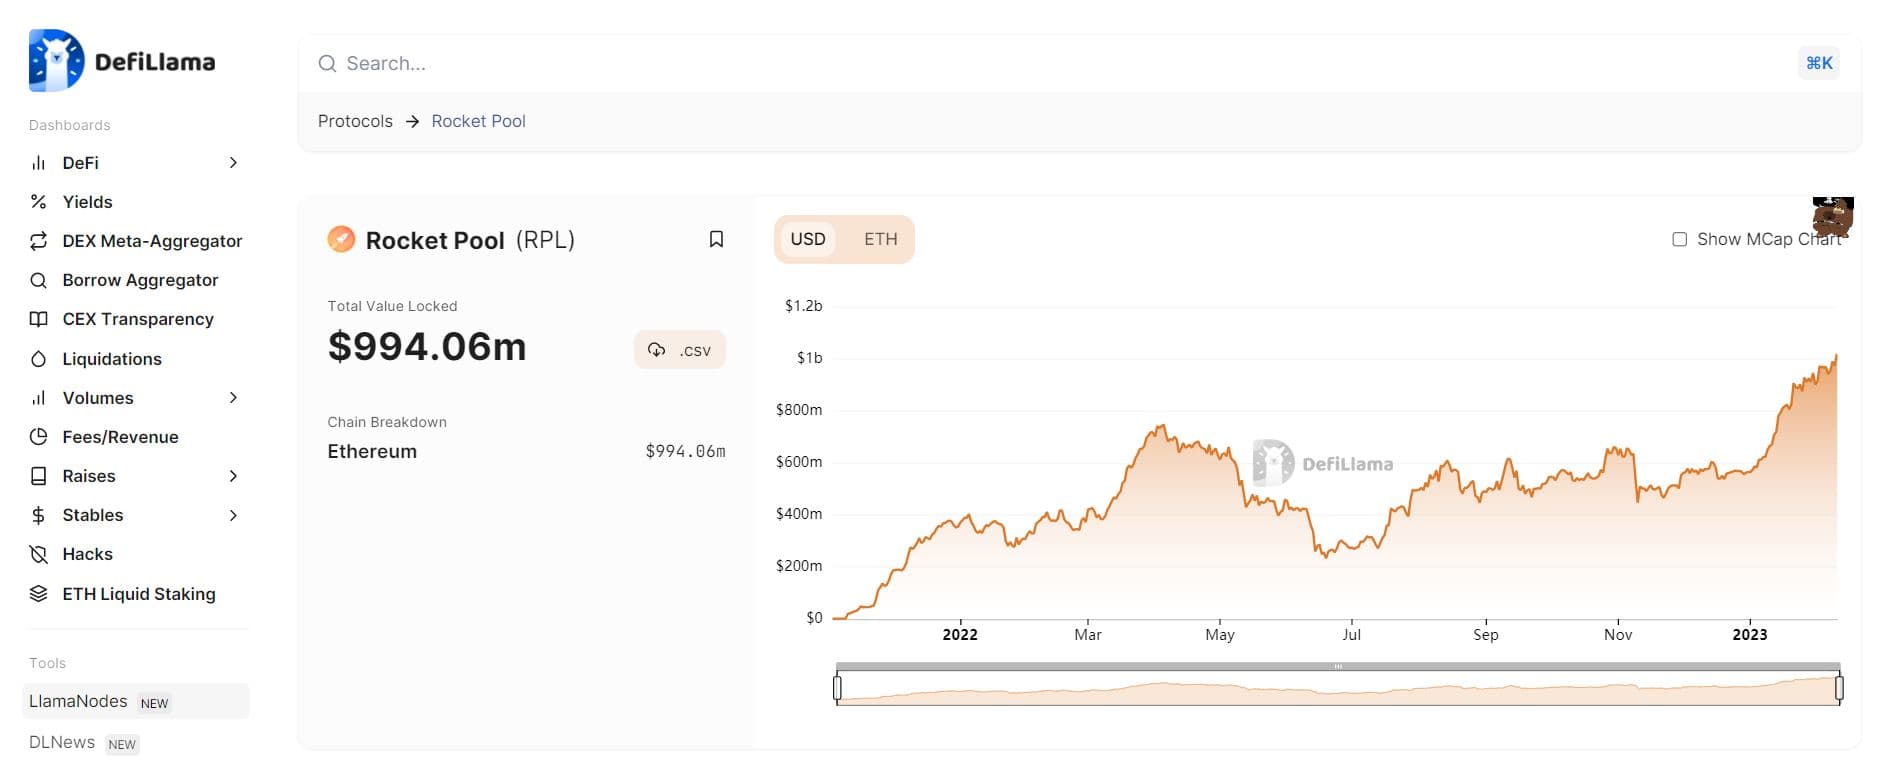
Task: Click the $994.06m total value locked
Action: (427, 347)
